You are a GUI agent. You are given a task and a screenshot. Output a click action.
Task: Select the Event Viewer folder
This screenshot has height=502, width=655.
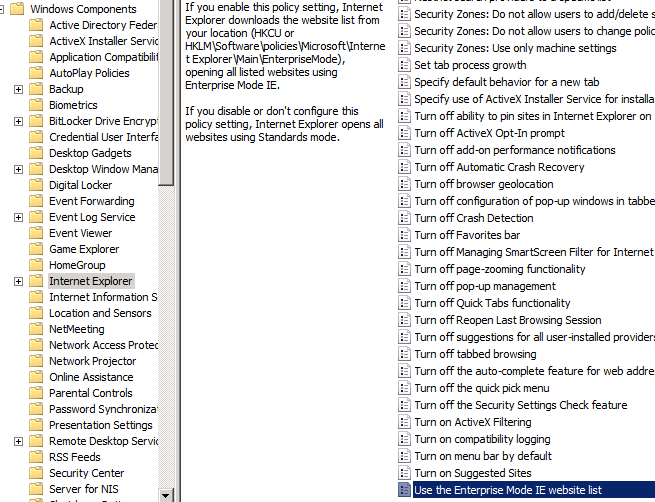(81, 233)
